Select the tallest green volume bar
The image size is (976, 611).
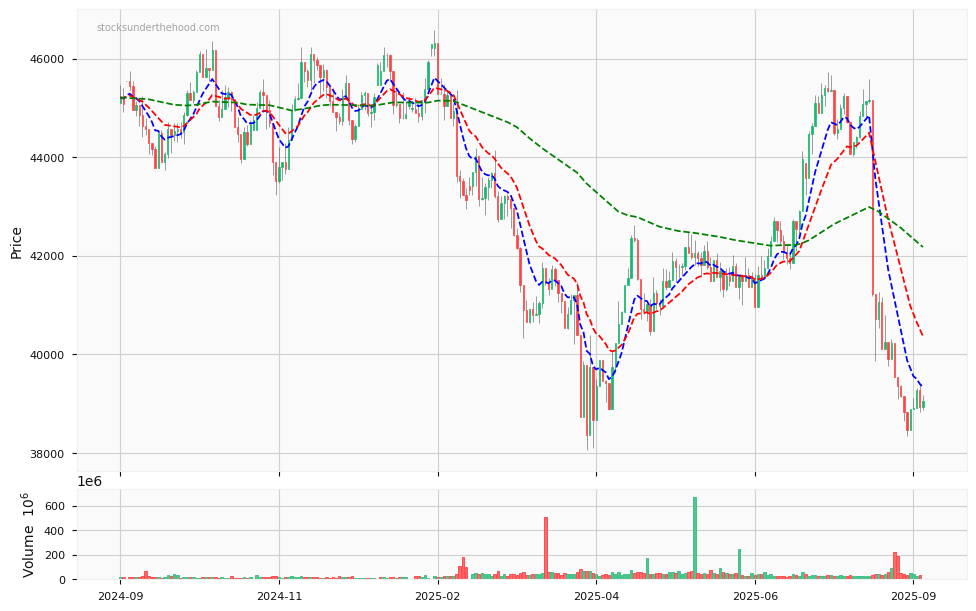695,538
